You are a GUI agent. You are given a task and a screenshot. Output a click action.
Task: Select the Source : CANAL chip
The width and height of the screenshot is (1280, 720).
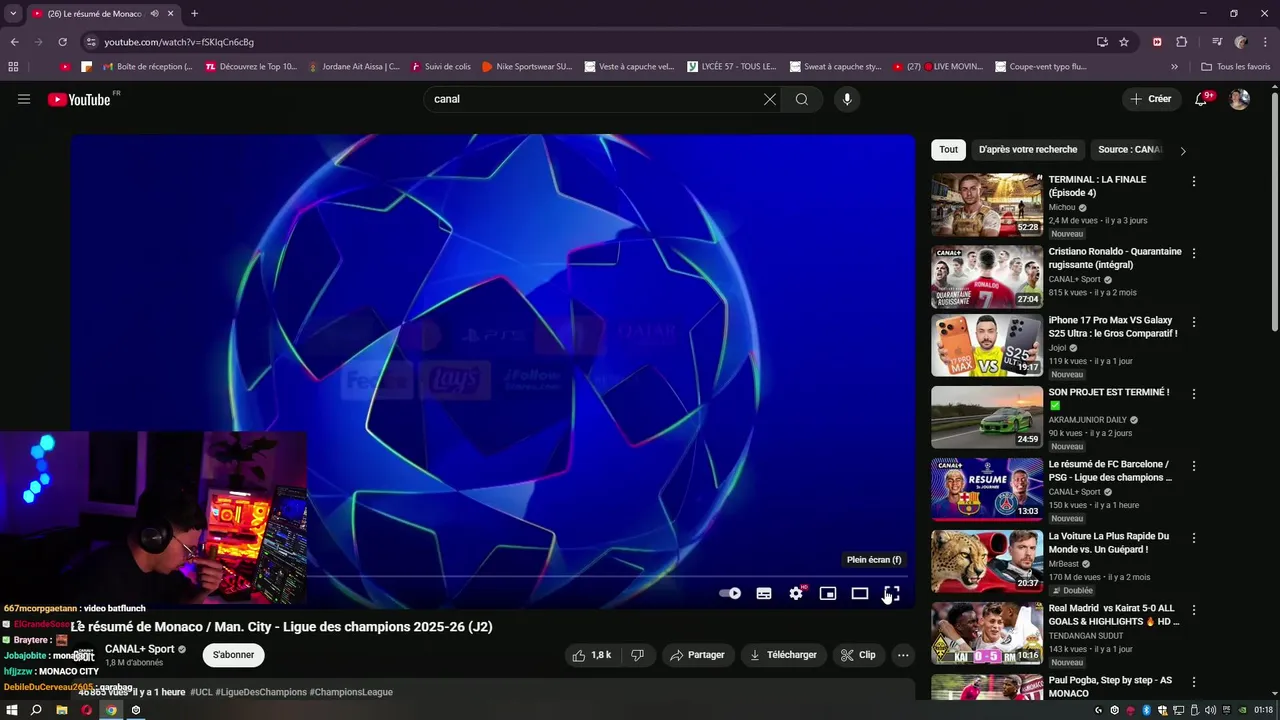point(1130,150)
